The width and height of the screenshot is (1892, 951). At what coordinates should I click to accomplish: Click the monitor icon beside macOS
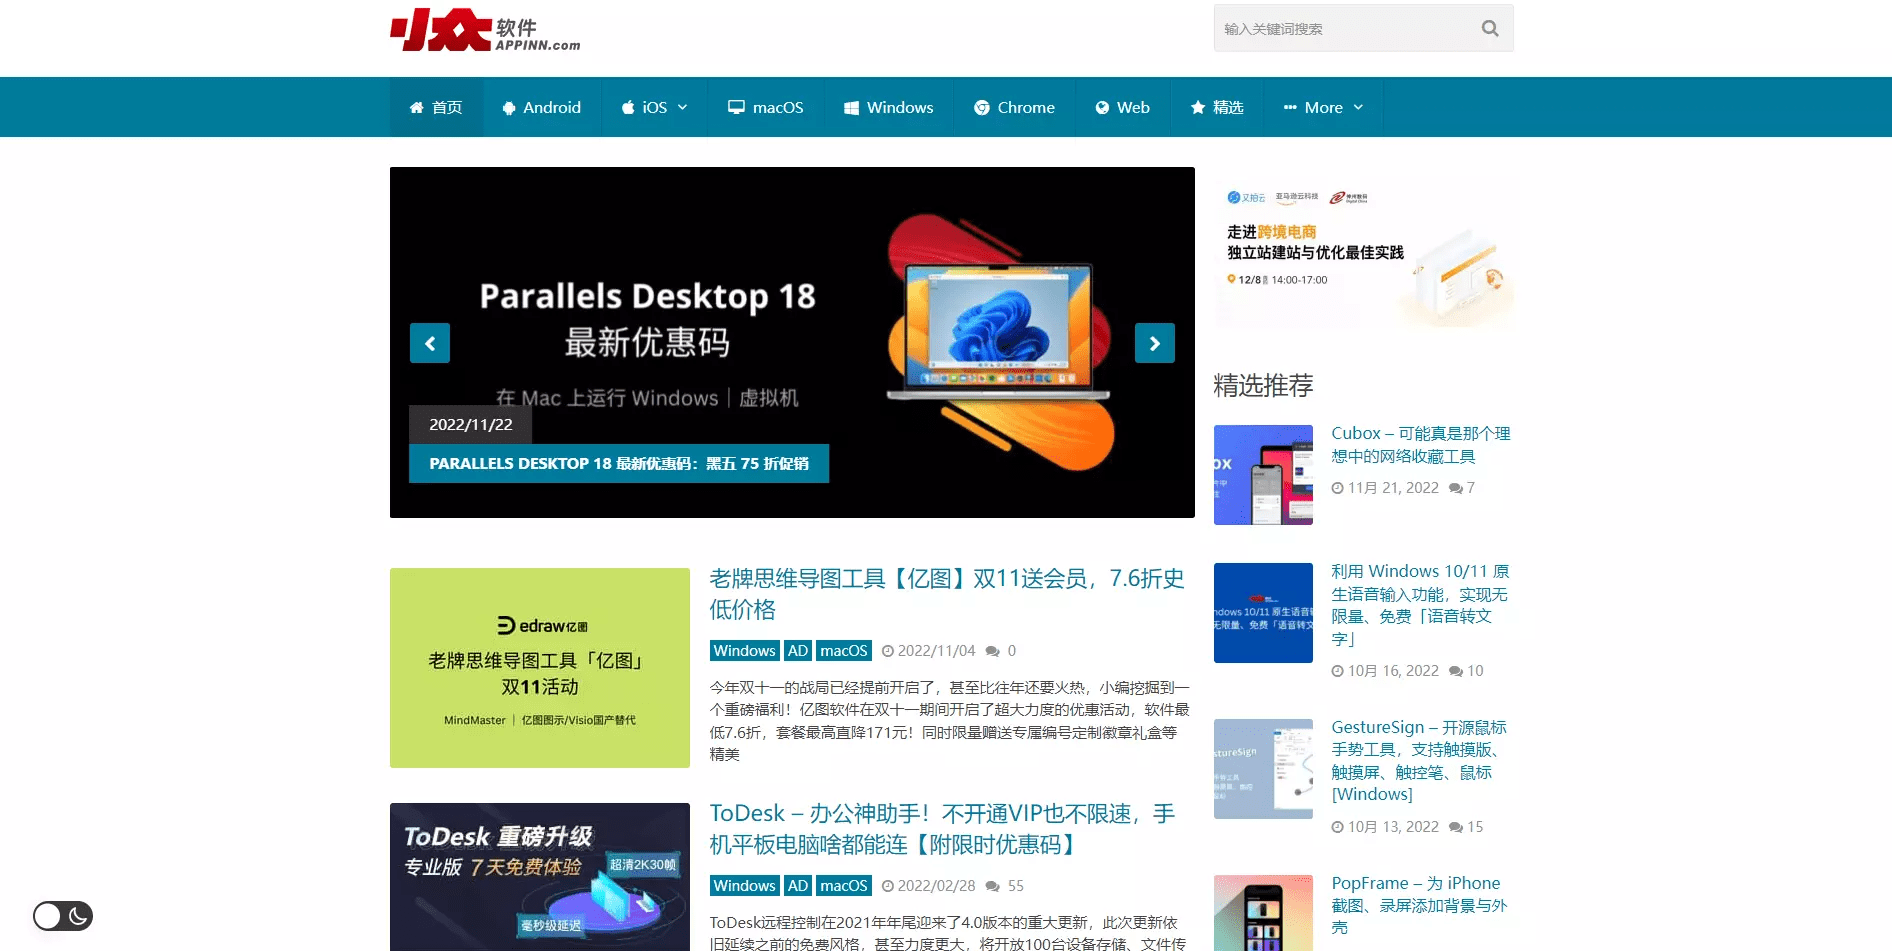pos(736,107)
